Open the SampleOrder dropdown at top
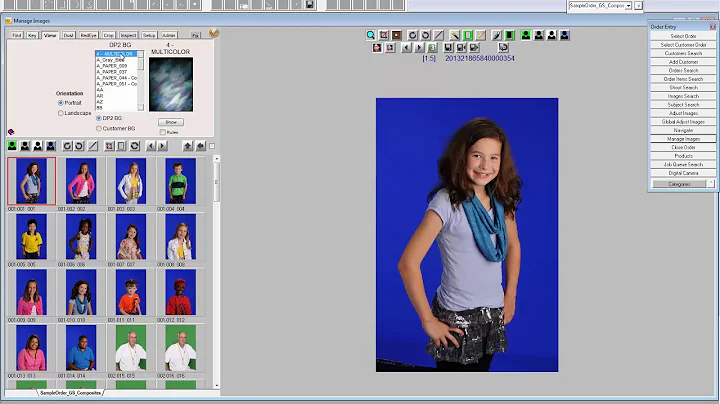 [628, 6]
